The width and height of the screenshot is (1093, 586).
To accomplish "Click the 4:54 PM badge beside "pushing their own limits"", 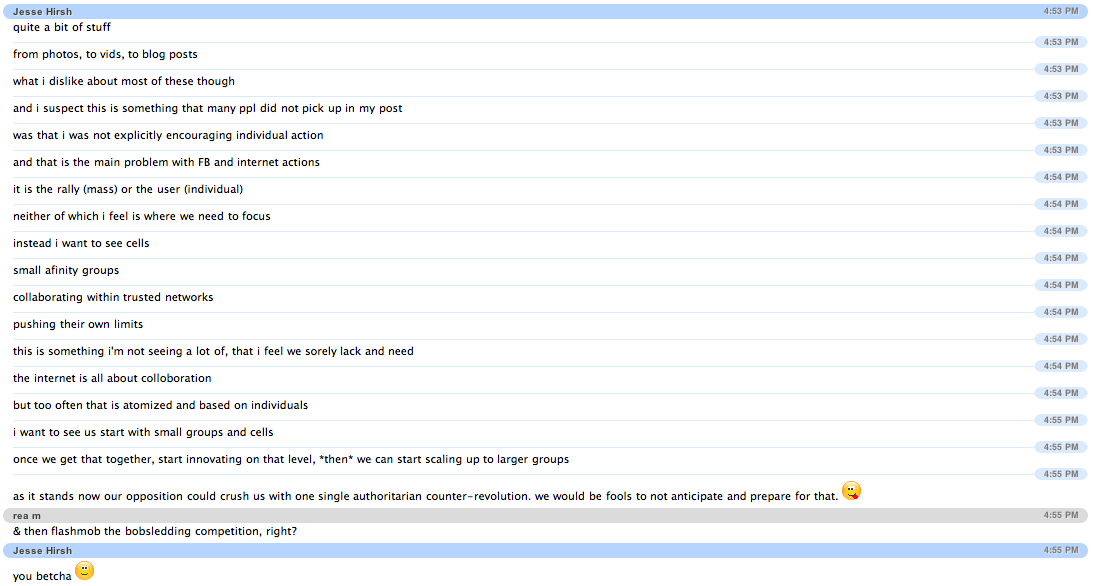I will (1060, 339).
